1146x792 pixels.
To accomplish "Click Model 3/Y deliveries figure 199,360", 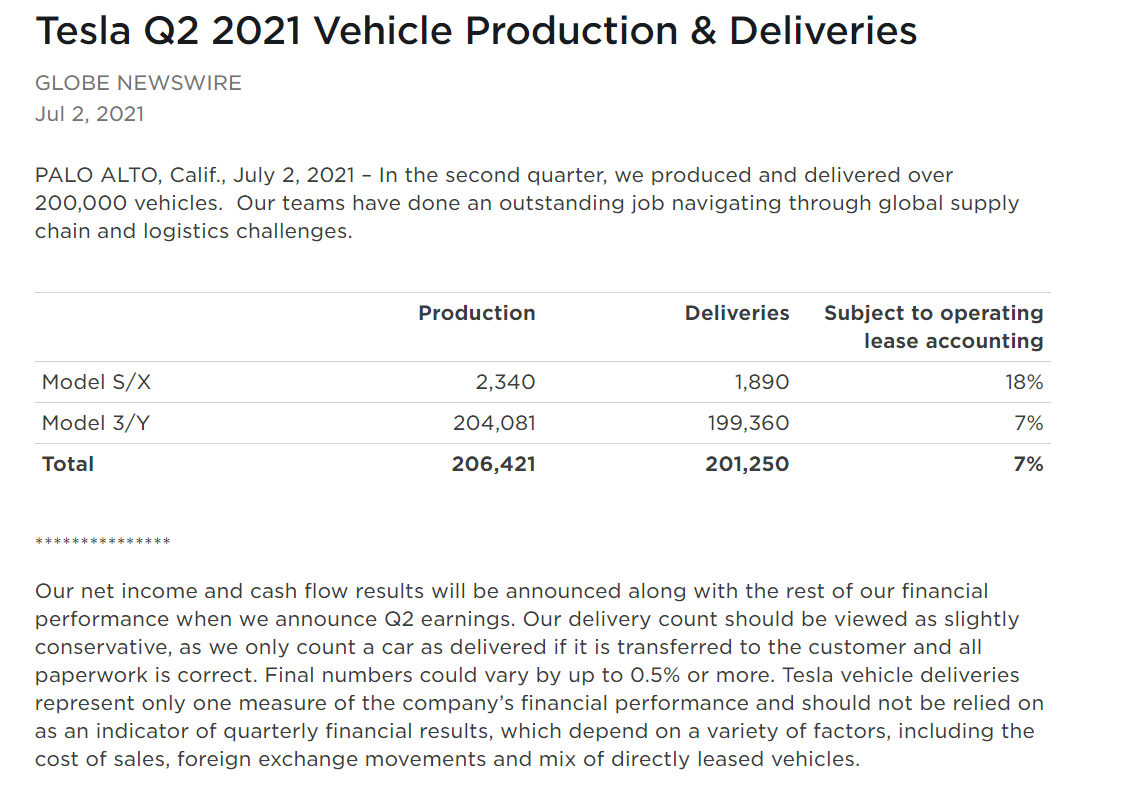I will tap(748, 423).
